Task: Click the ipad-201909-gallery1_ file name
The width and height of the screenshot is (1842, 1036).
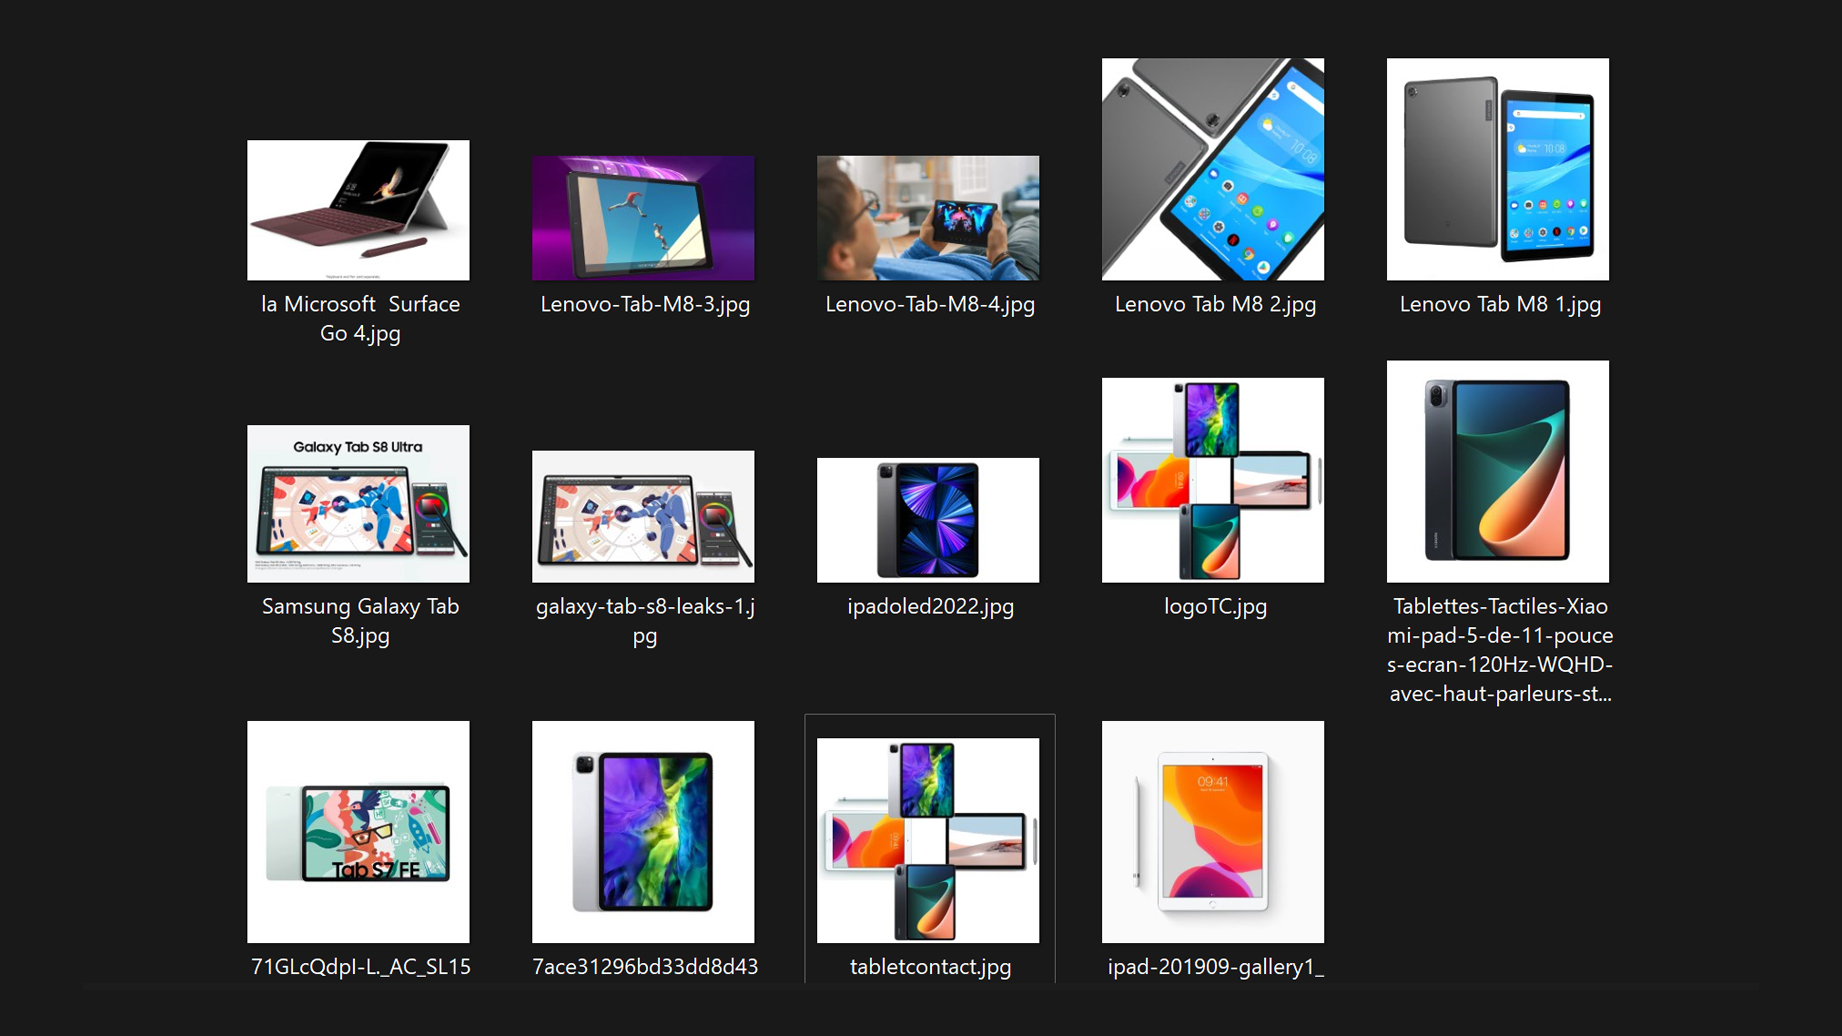Action: 1215,966
